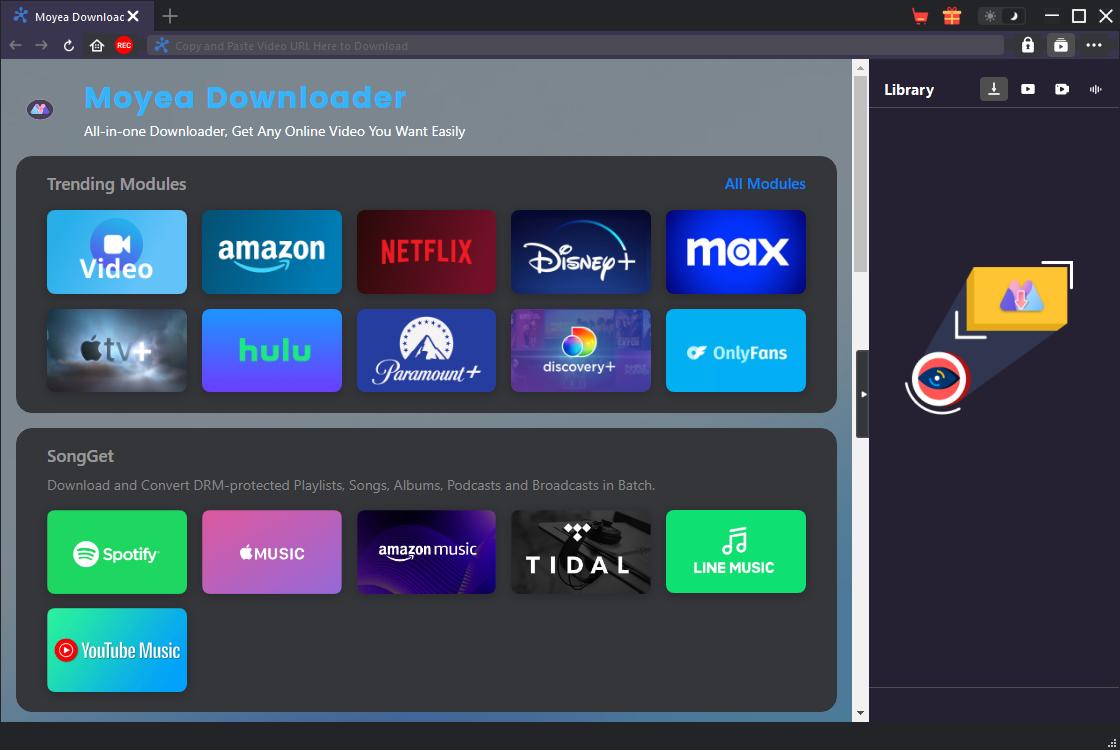Open the shopping cart icon
Image resolution: width=1120 pixels, height=750 pixels.
click(x=920, y=16)
